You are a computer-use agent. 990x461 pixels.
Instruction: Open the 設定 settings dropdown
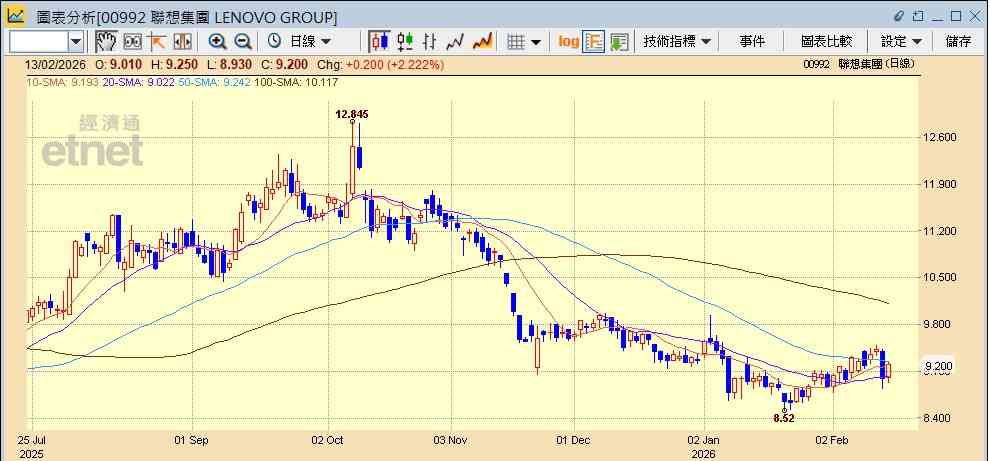pos(902,42)
